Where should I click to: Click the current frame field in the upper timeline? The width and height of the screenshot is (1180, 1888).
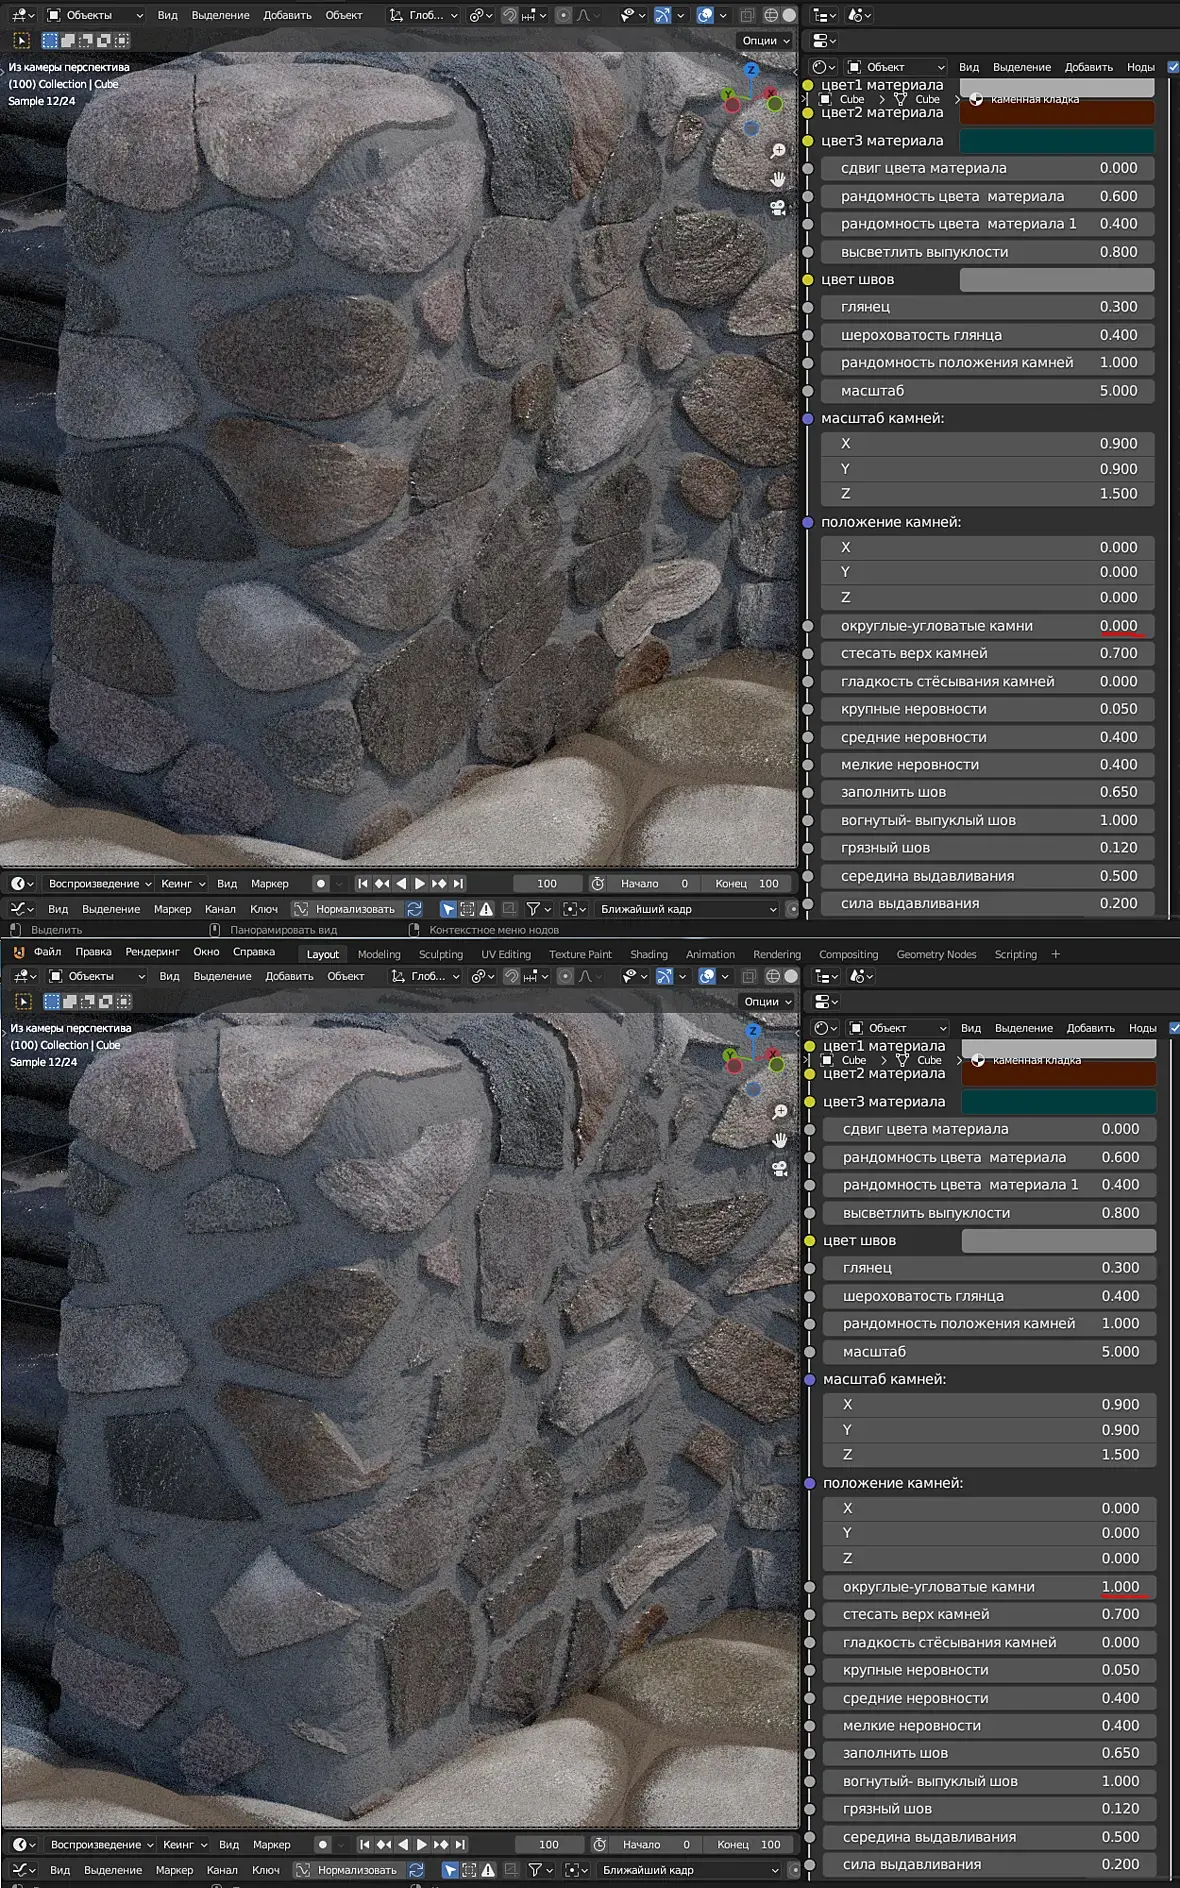(546, 884)
